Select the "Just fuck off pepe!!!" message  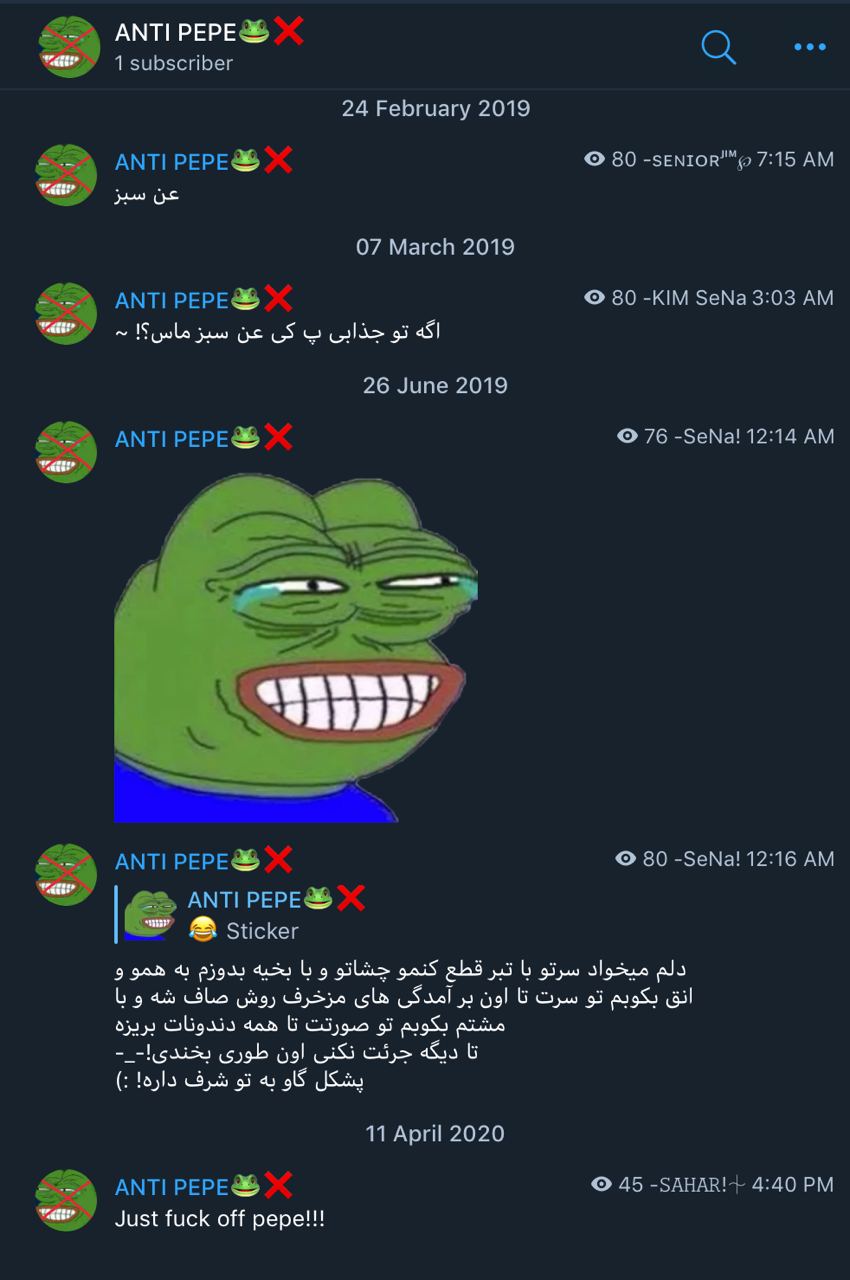pos(219,1219)
